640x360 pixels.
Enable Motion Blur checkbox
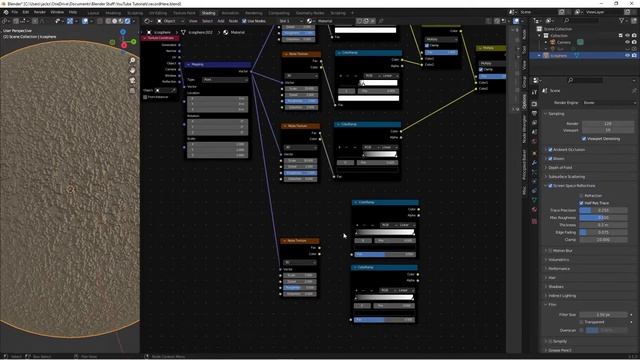click(550, 251)
